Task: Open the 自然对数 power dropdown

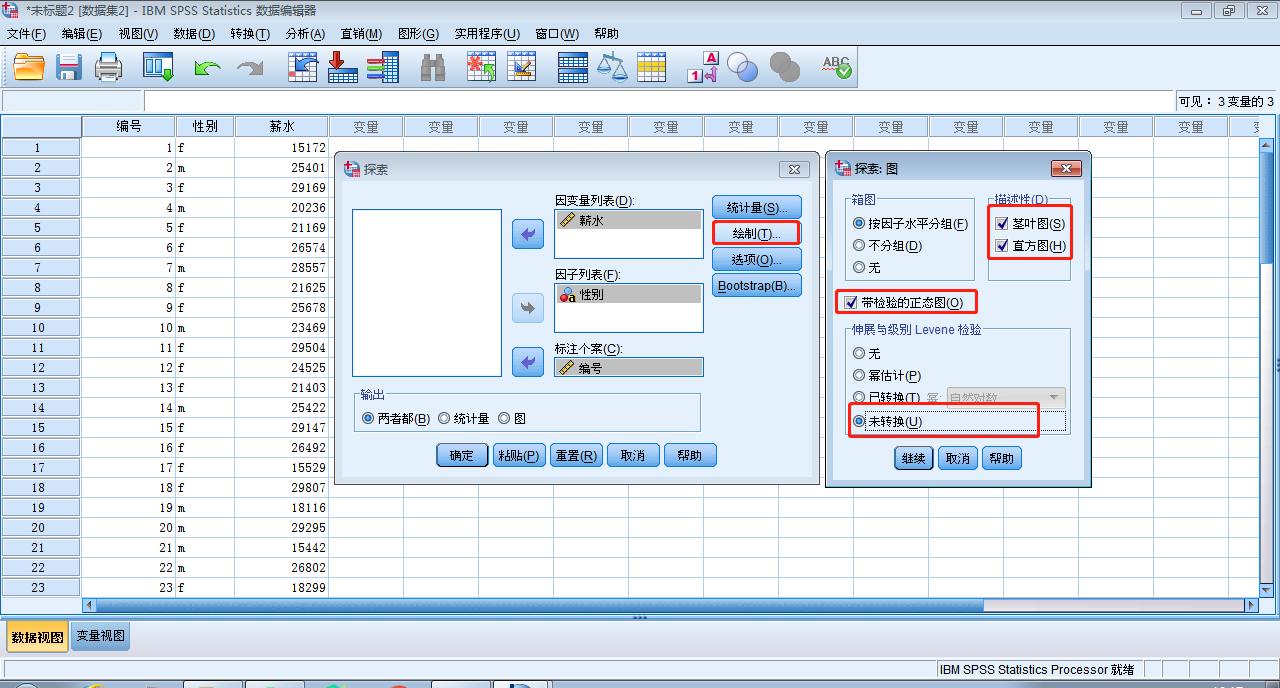Action: coord(1006,398)
